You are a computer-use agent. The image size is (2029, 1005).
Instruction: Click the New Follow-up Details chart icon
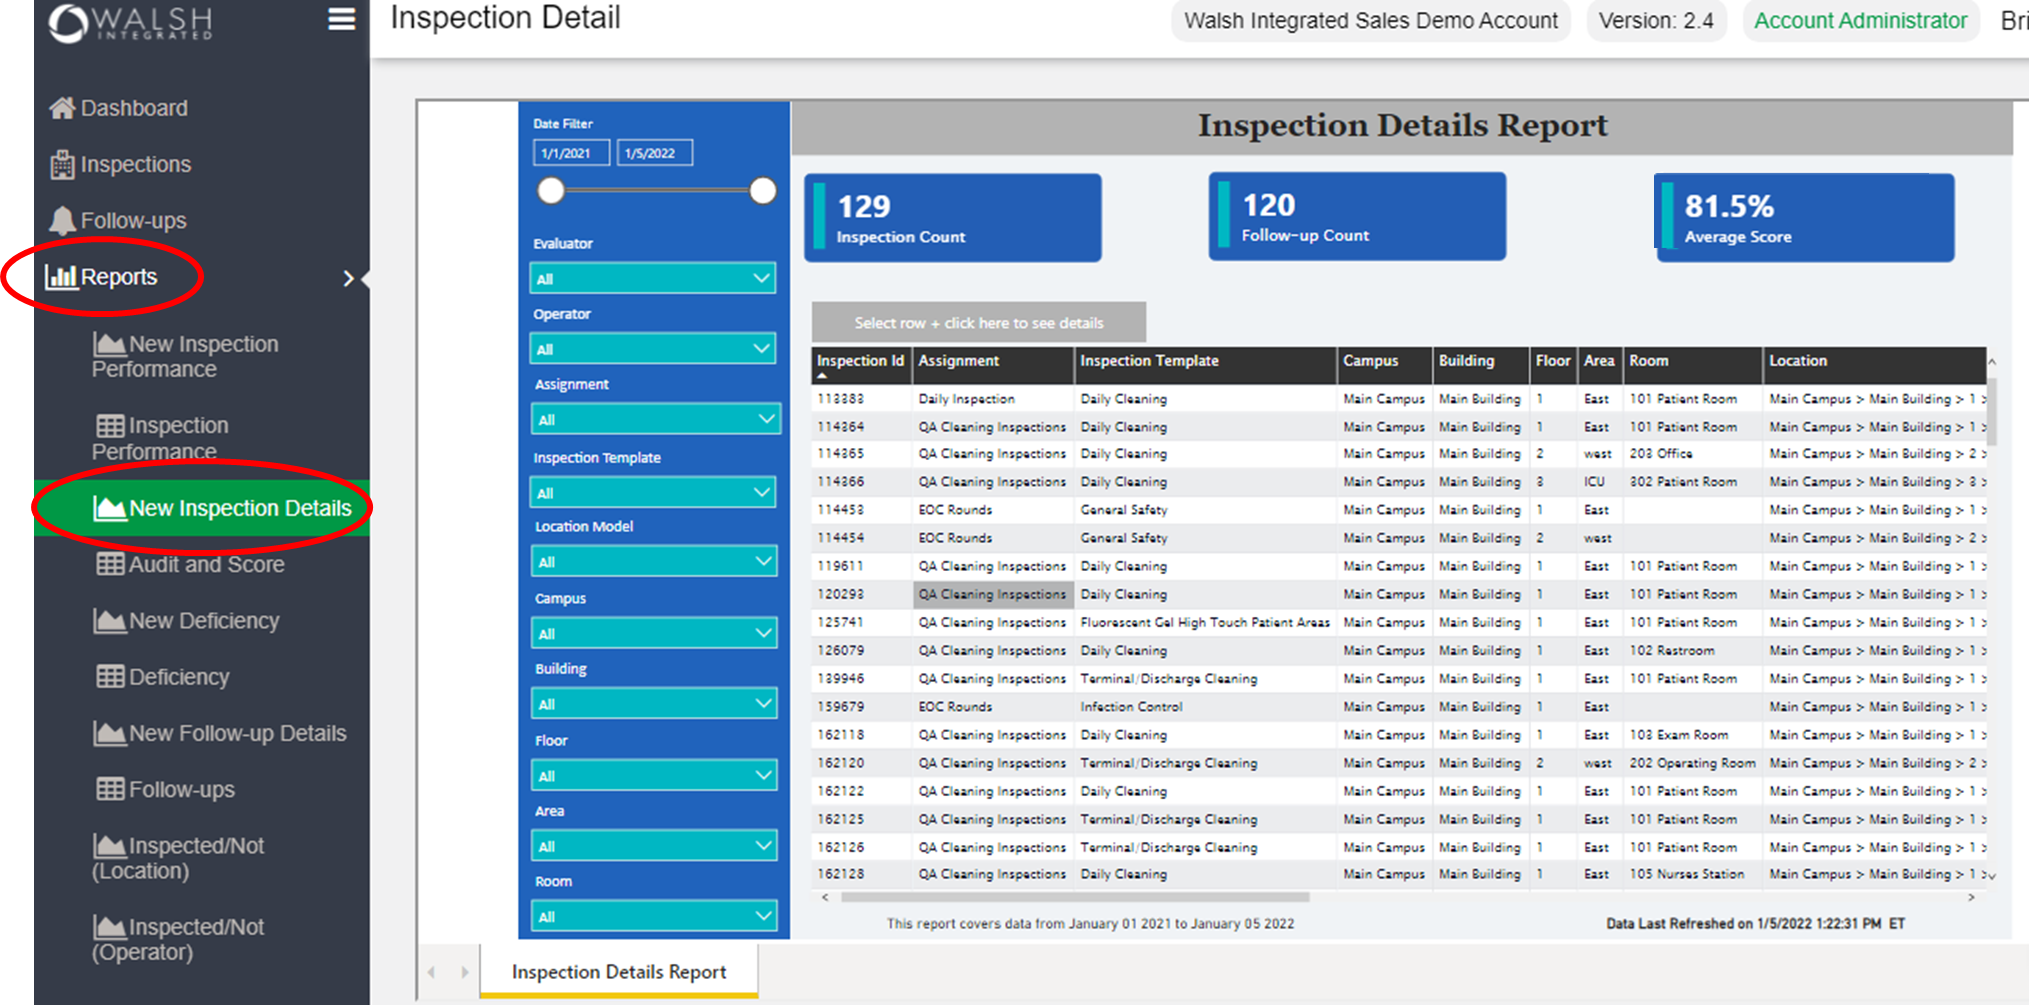tap(110, 733)
